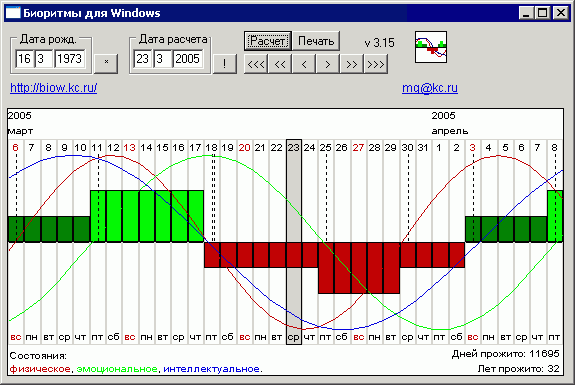
Task: Click the 'физическое' legend label
Action: point(40,368)
